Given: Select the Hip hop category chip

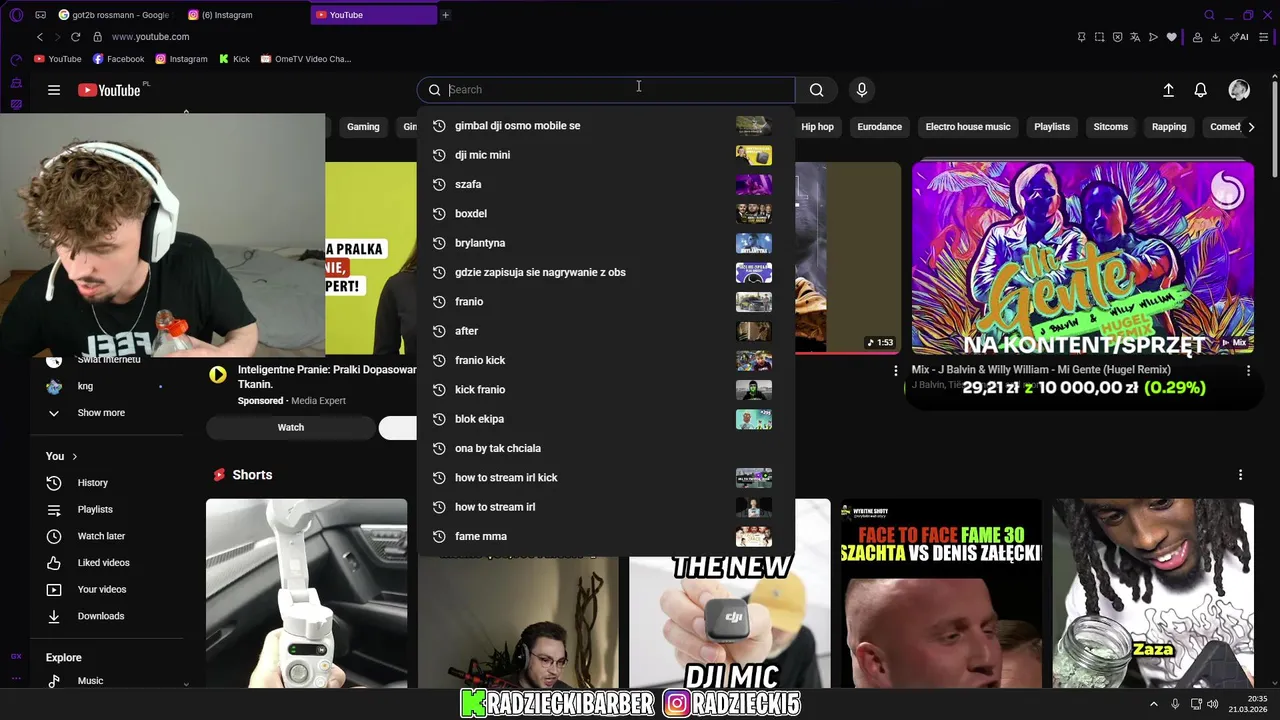Looking at the screenshot, I should click(x=817, y=127).
